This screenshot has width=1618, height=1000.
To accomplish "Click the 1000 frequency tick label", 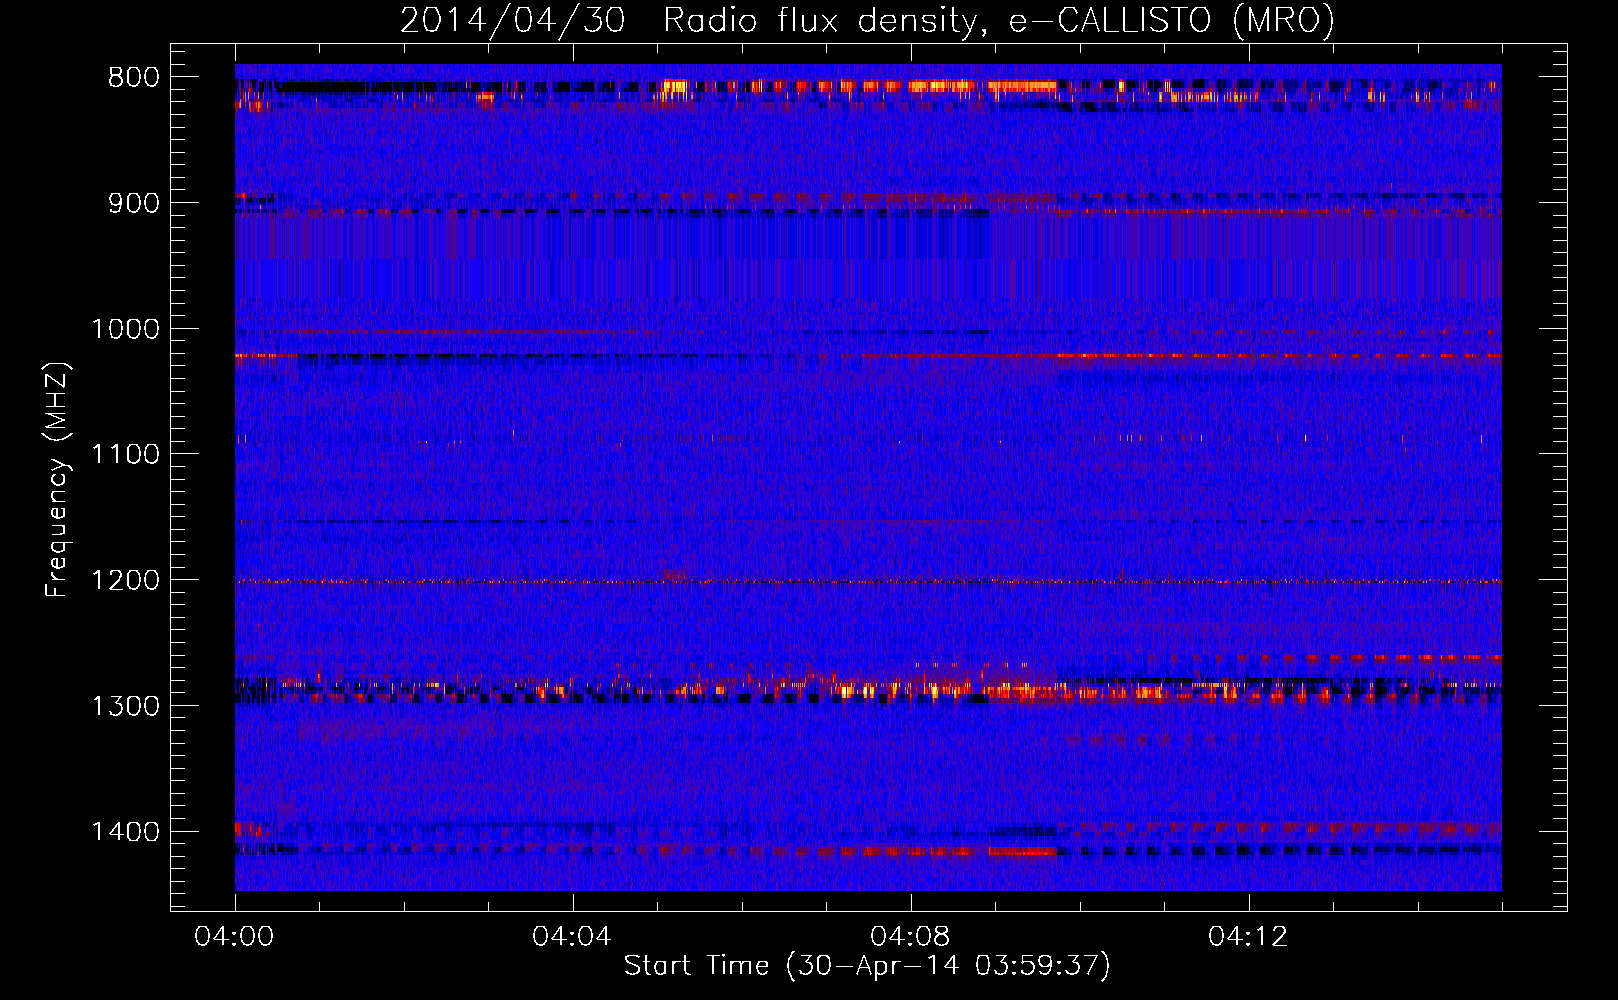I will click(125, 329).
